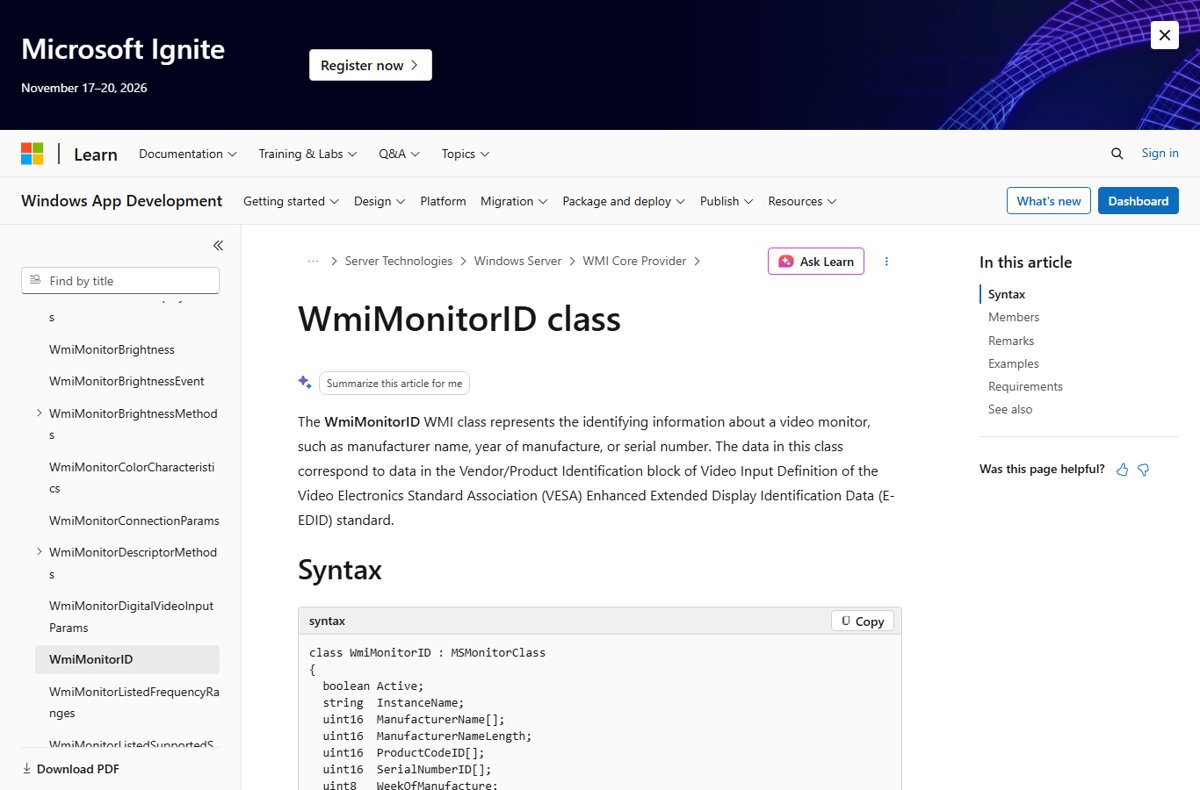Expand the Documentation menu
The width and height of the screenshot is (1200, 790).
click(188, 154)
